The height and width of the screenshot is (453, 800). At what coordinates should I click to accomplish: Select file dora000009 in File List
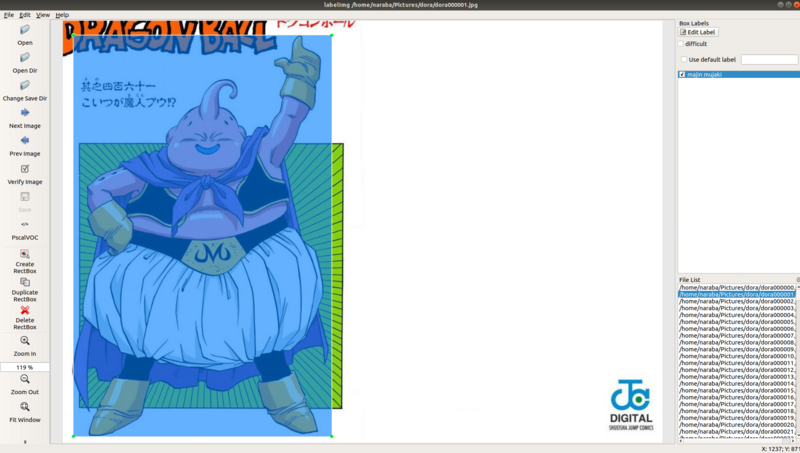(737, 349)
